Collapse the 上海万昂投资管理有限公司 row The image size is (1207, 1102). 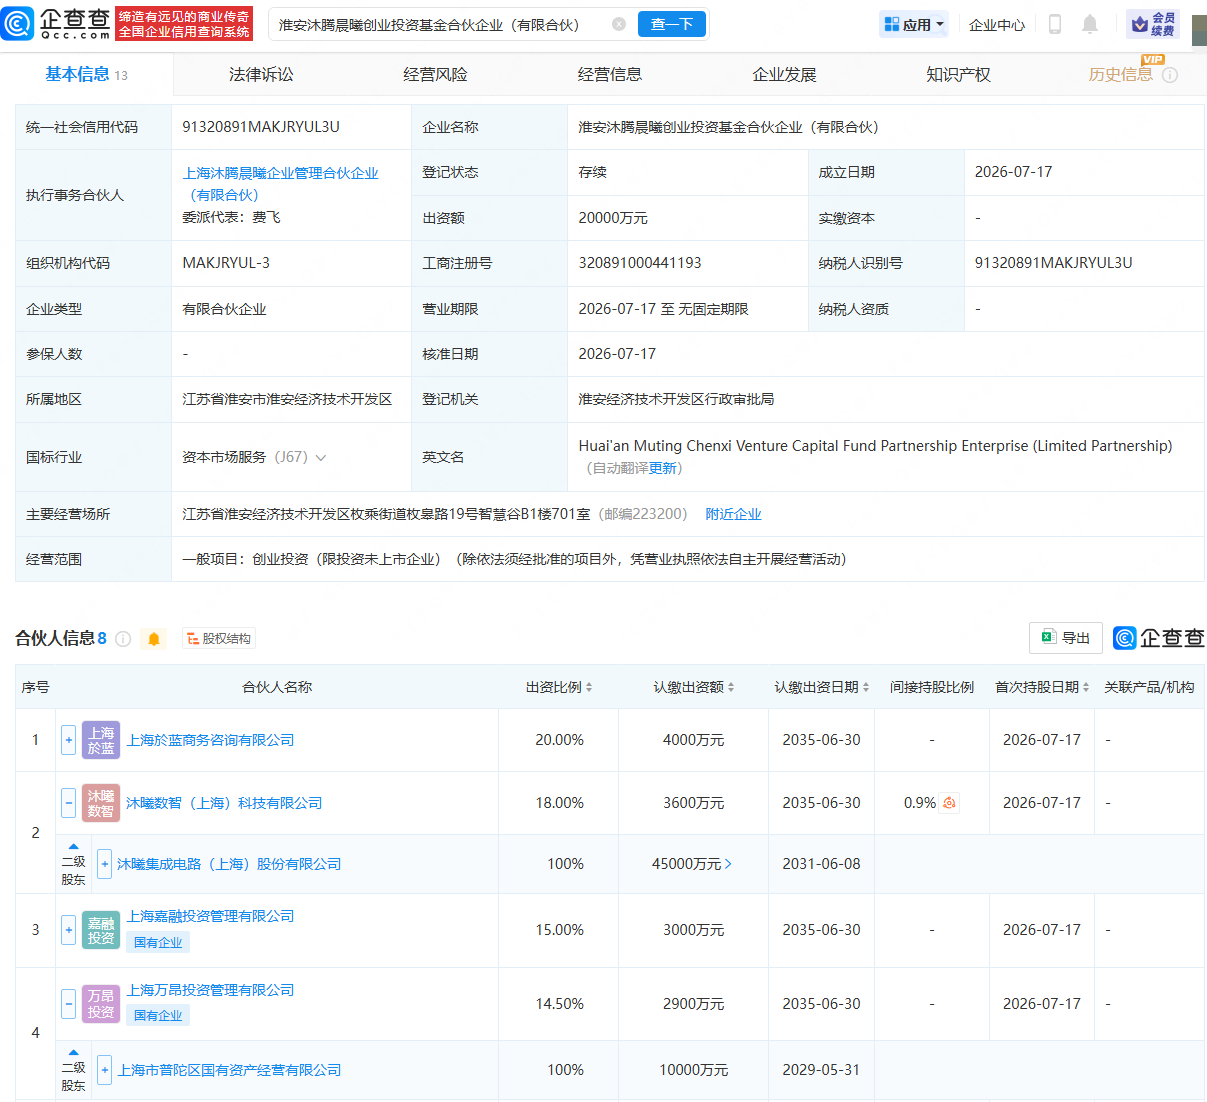(68, 1003)
